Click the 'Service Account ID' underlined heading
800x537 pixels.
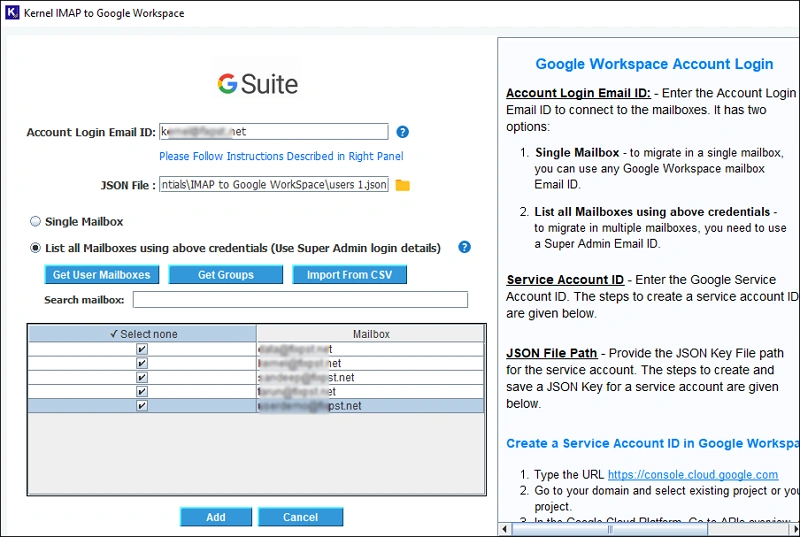tap(565, 280)
